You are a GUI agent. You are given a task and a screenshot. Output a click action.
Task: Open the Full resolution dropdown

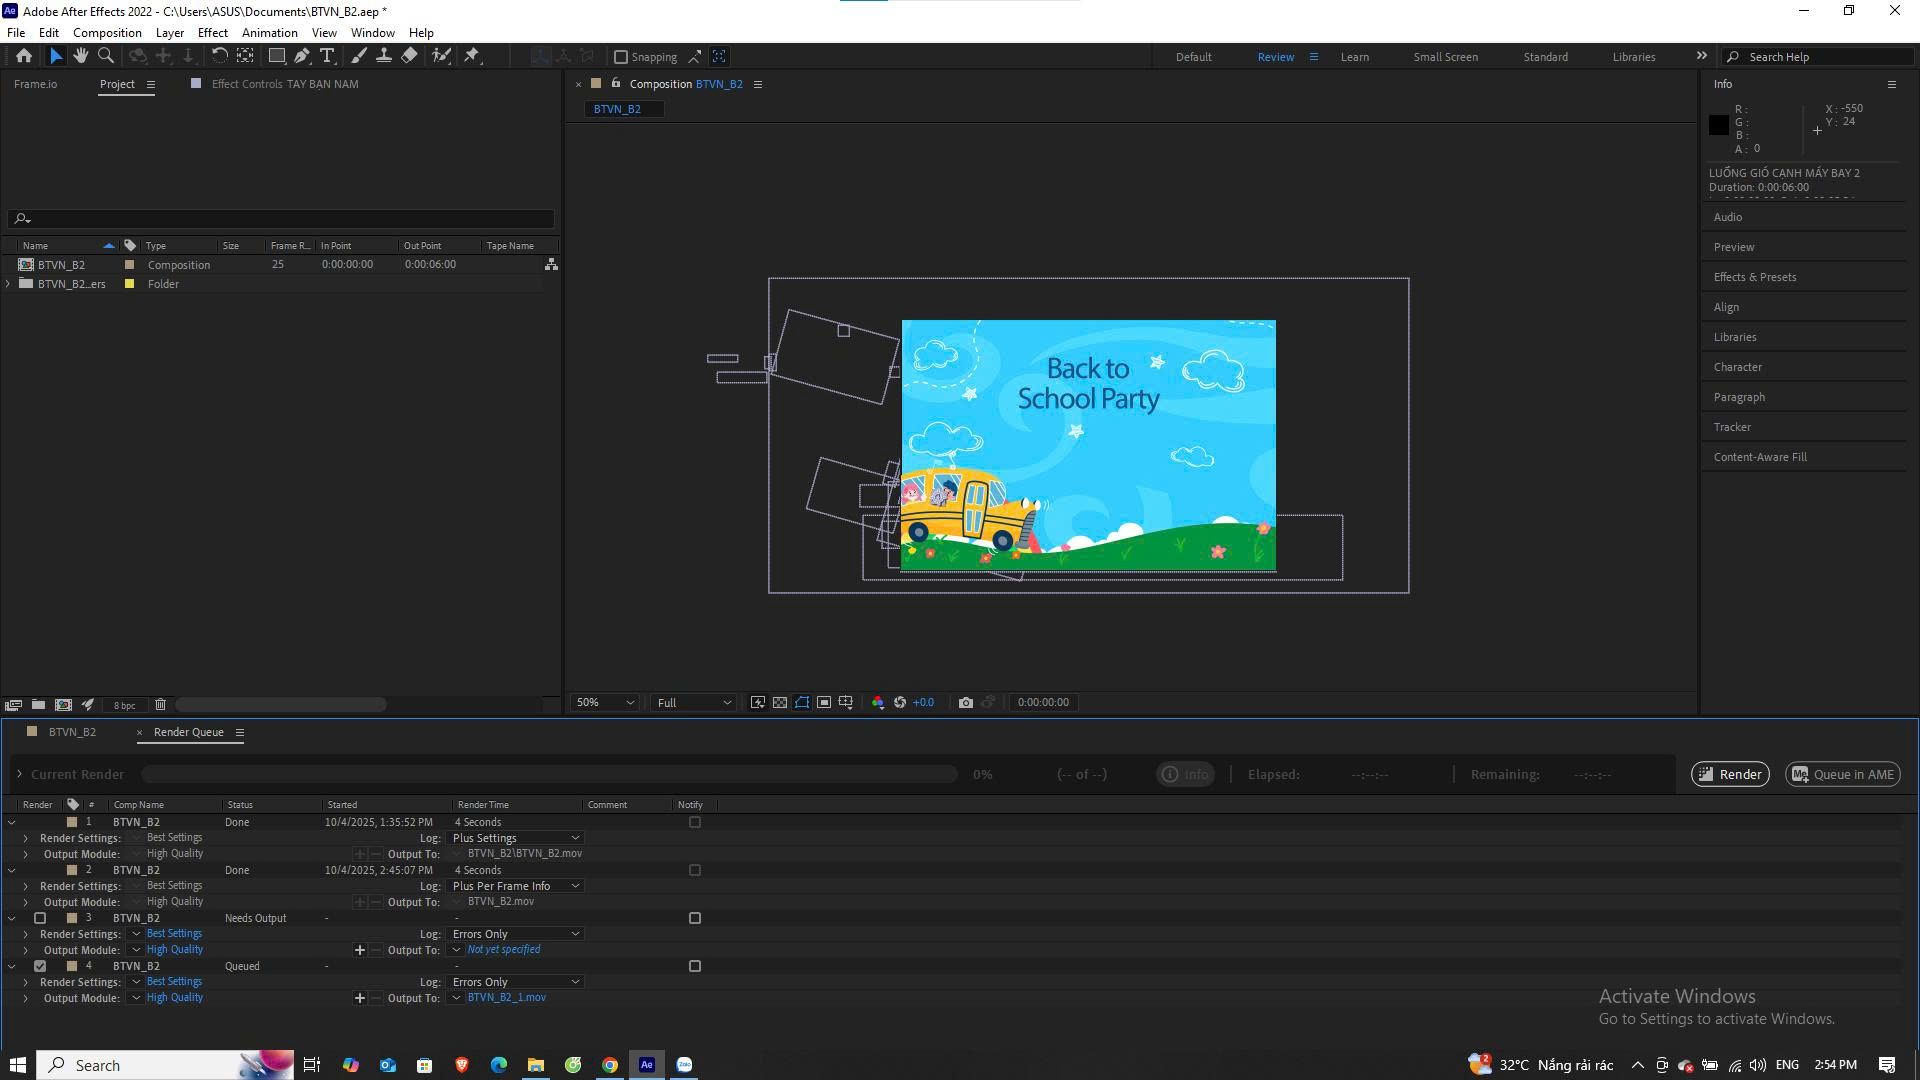point(693,703)
